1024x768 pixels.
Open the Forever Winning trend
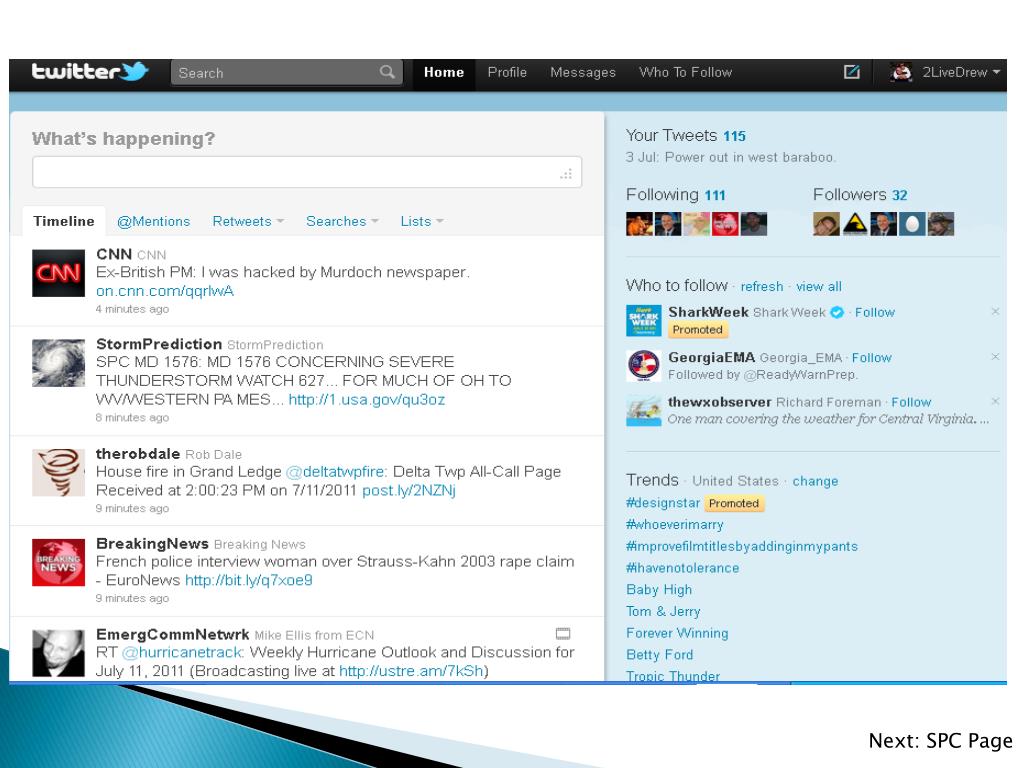tap(677, 633)
